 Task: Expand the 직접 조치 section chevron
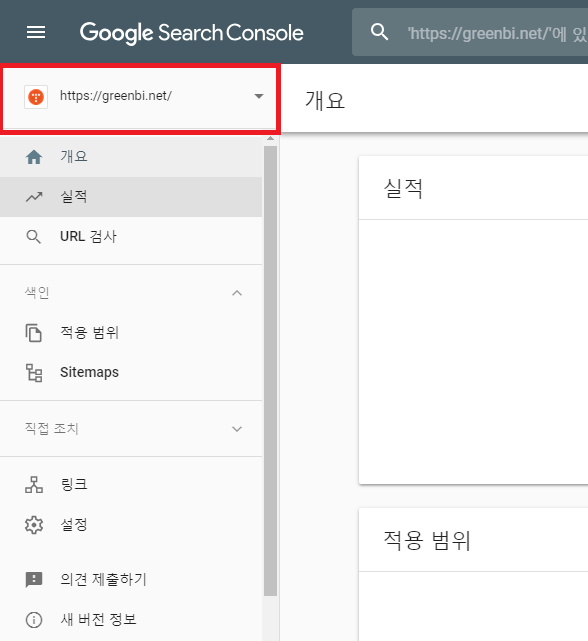click(237, 429)
